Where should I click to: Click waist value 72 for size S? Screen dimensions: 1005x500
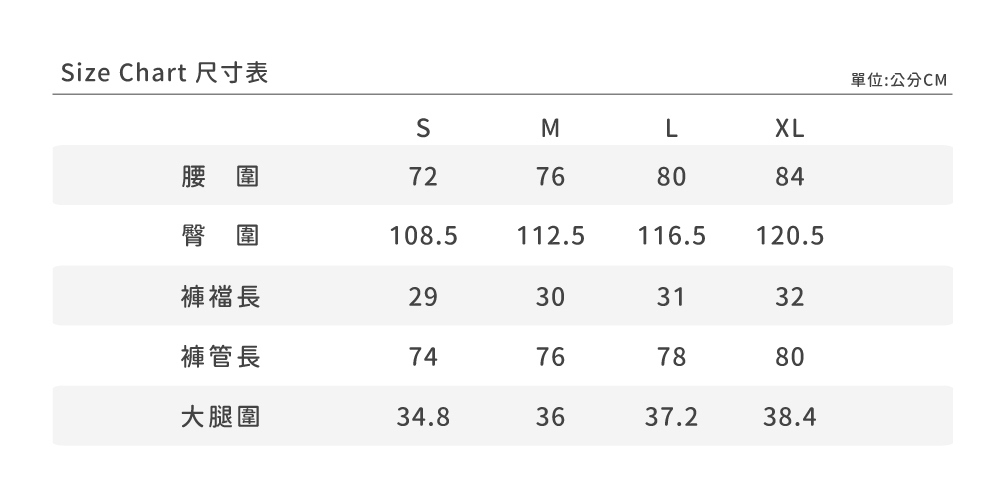point(424,177)
